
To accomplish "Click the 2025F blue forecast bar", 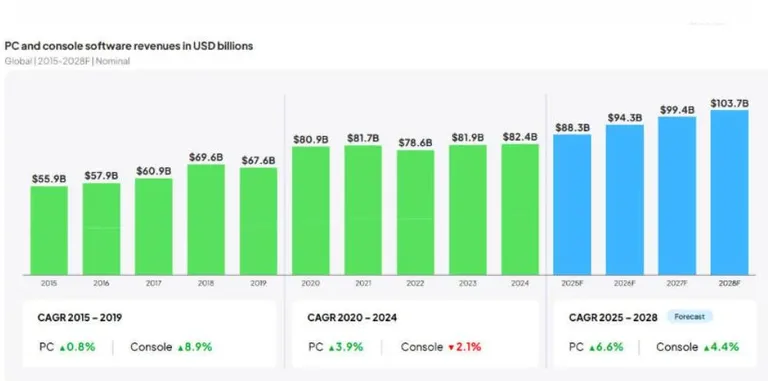I will tap(573, 205).
